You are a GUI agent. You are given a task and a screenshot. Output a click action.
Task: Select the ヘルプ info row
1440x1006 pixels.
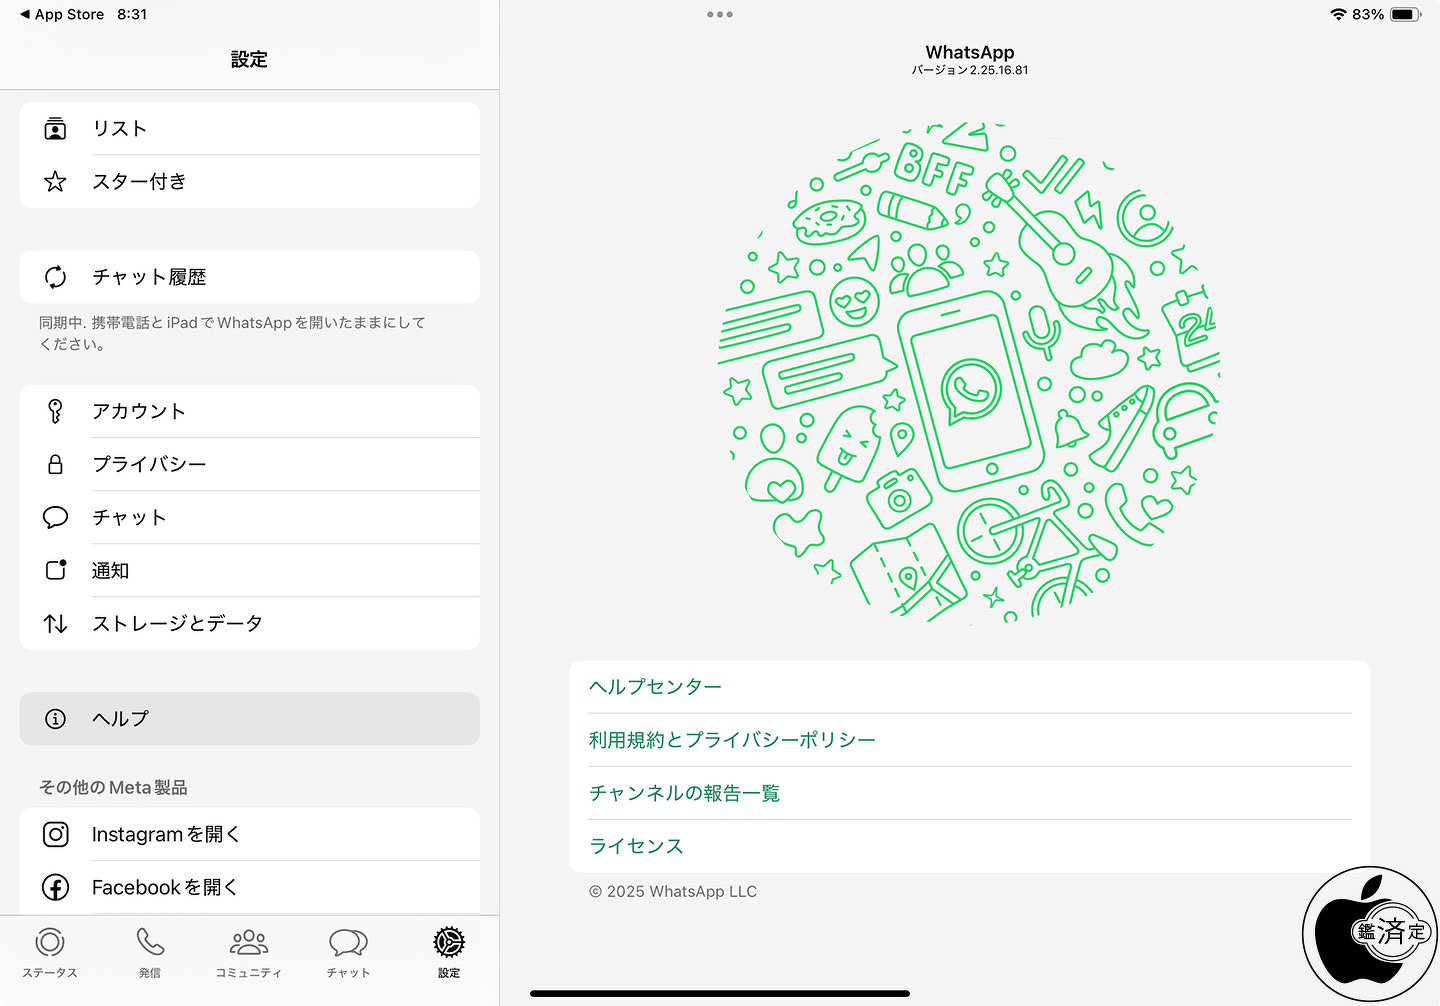point(249,719)
